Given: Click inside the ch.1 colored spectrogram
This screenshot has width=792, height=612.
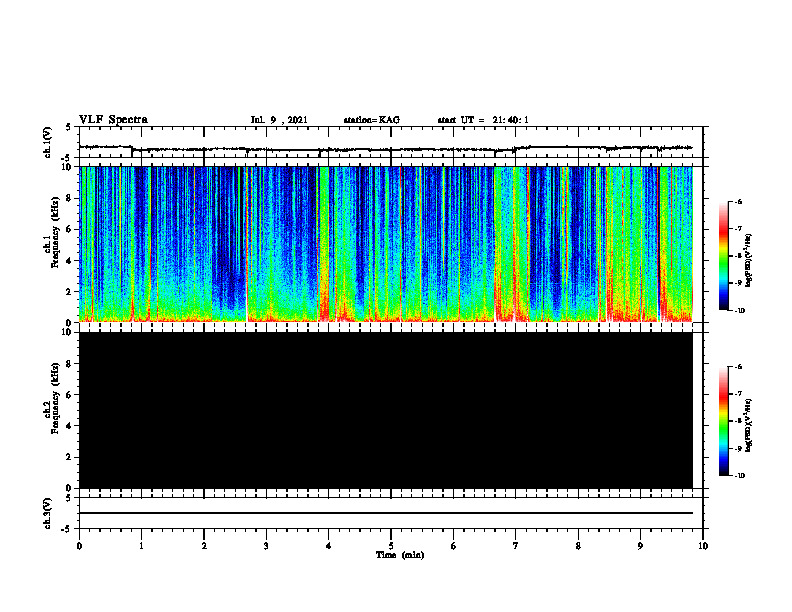Looking at the screenshot, I should 386,244.
